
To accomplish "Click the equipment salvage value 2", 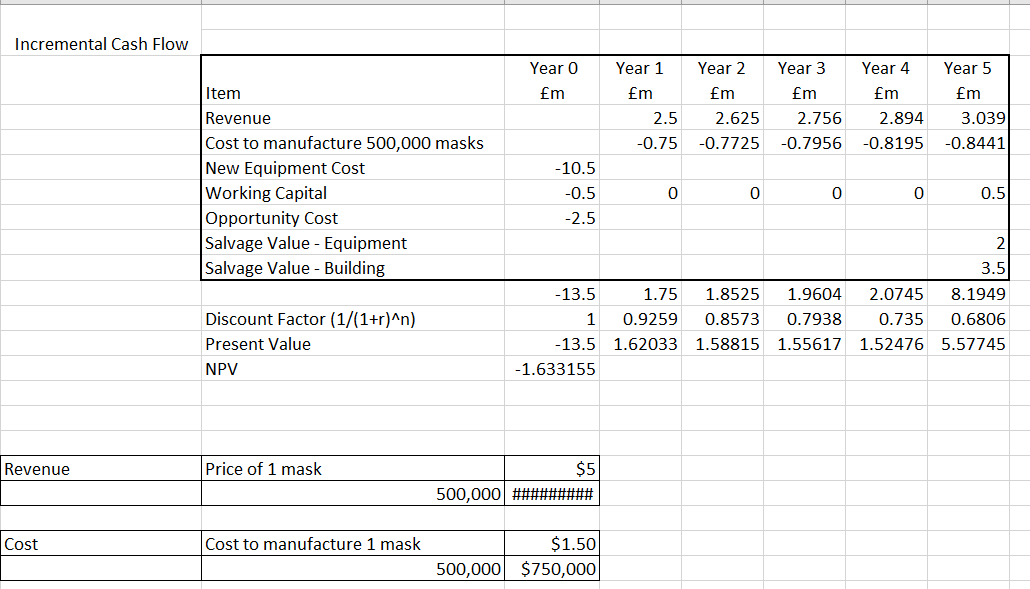I will (x=968, y=243).
